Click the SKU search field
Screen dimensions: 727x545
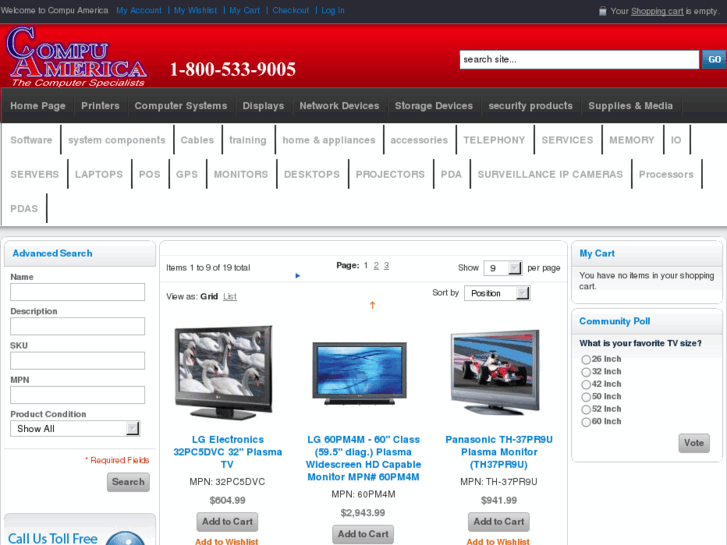(x=77, y=361)
